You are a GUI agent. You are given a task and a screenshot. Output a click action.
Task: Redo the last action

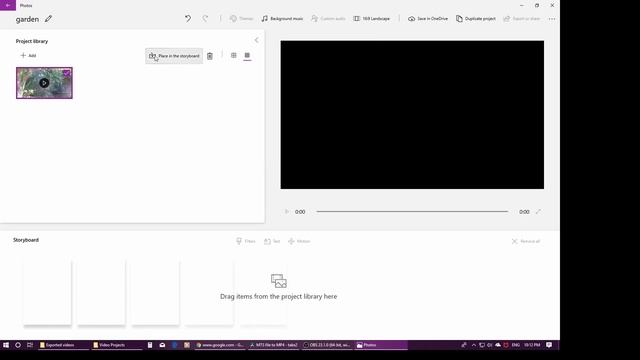(205, 18)
